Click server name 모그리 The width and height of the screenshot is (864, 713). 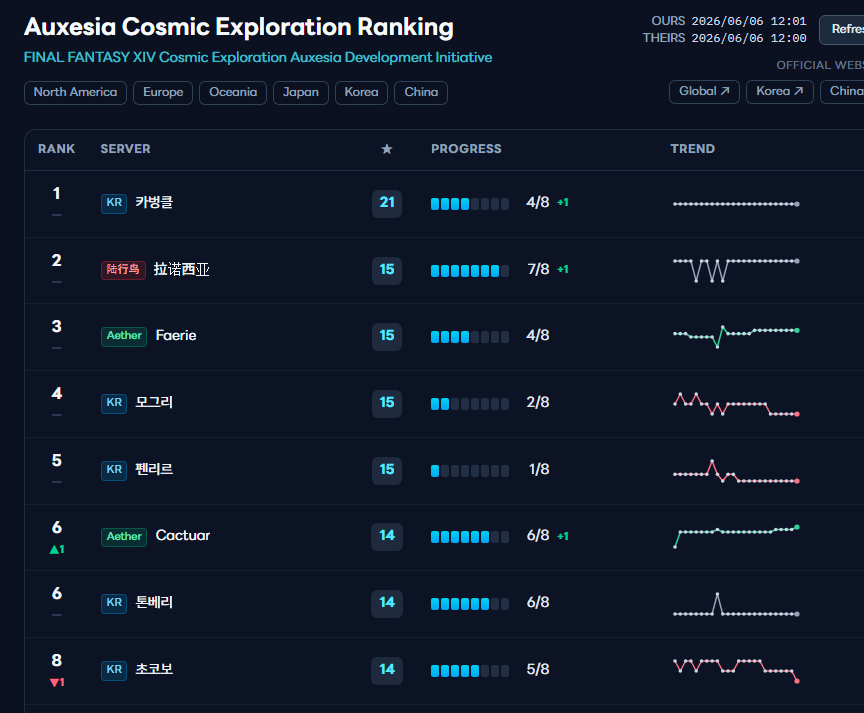tap(154, 403)
